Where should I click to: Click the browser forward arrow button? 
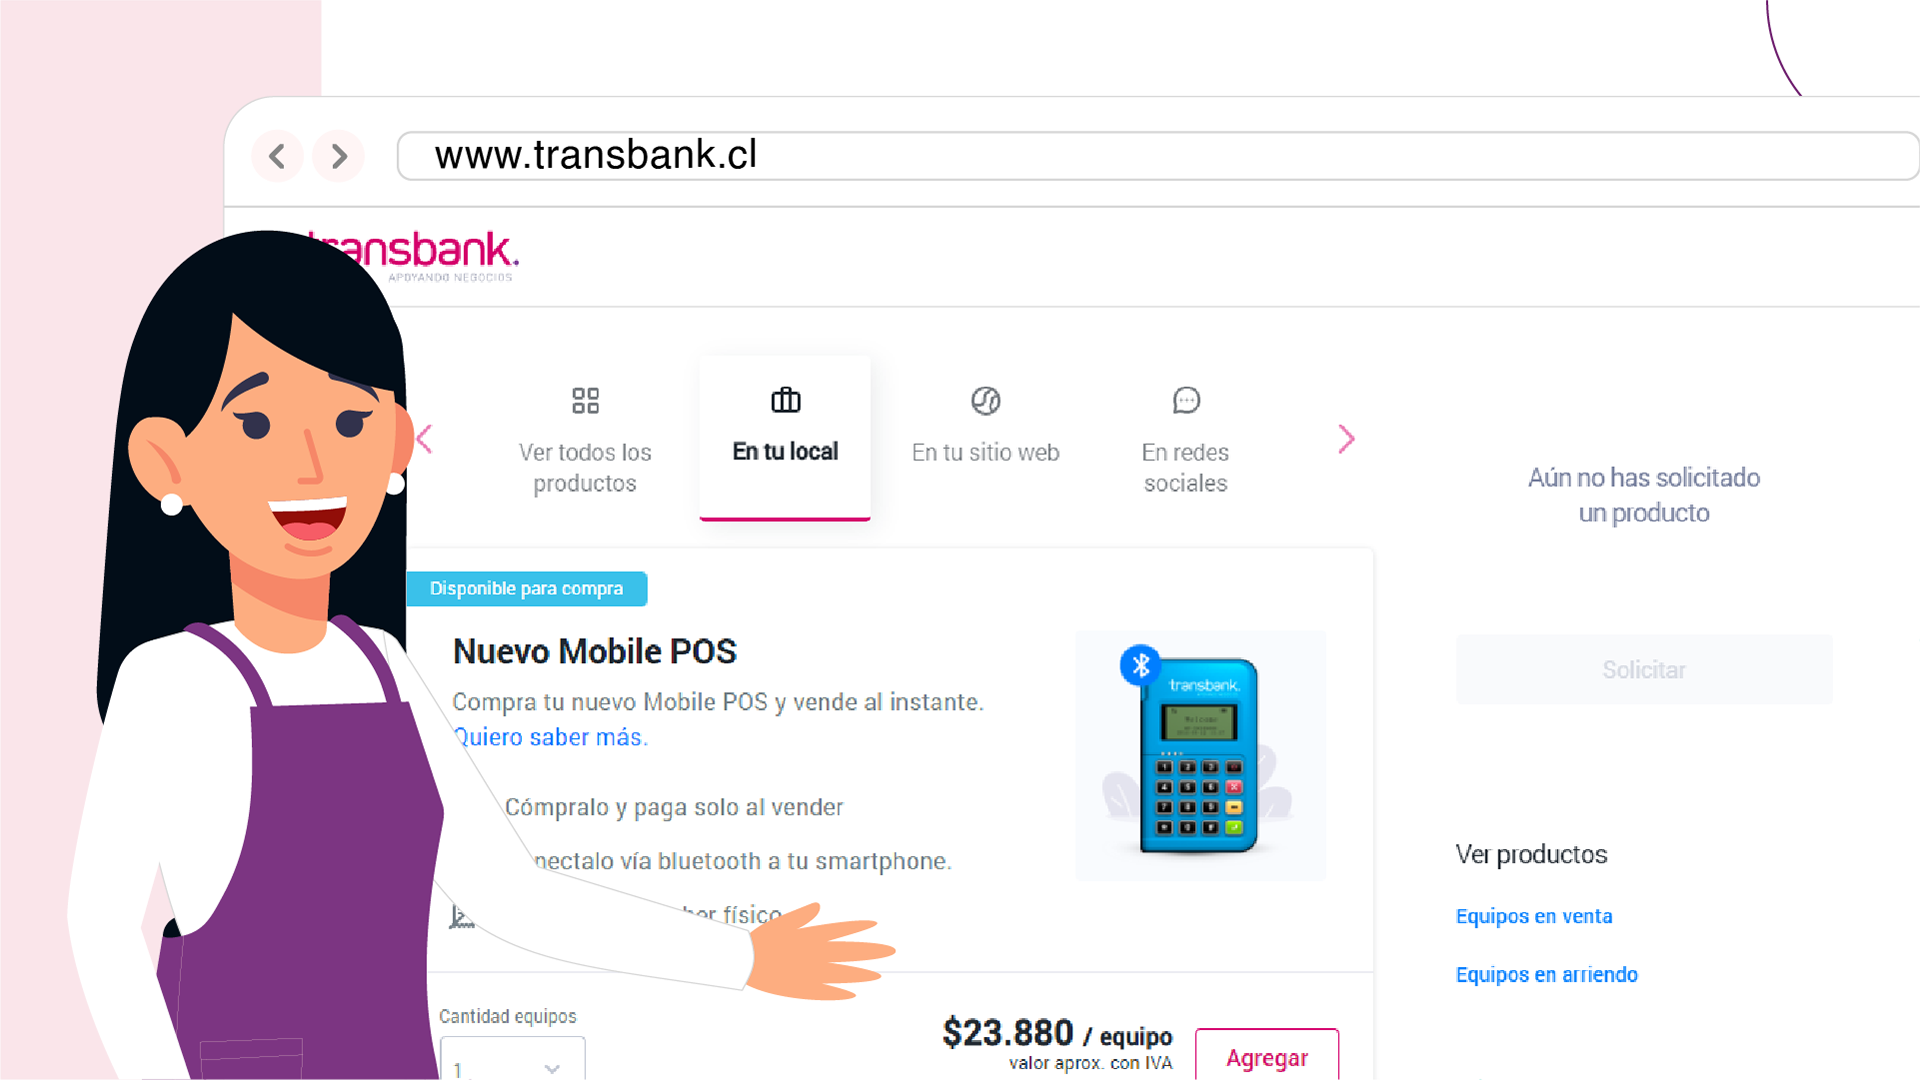pyautogui.click(x=339, y=156)
